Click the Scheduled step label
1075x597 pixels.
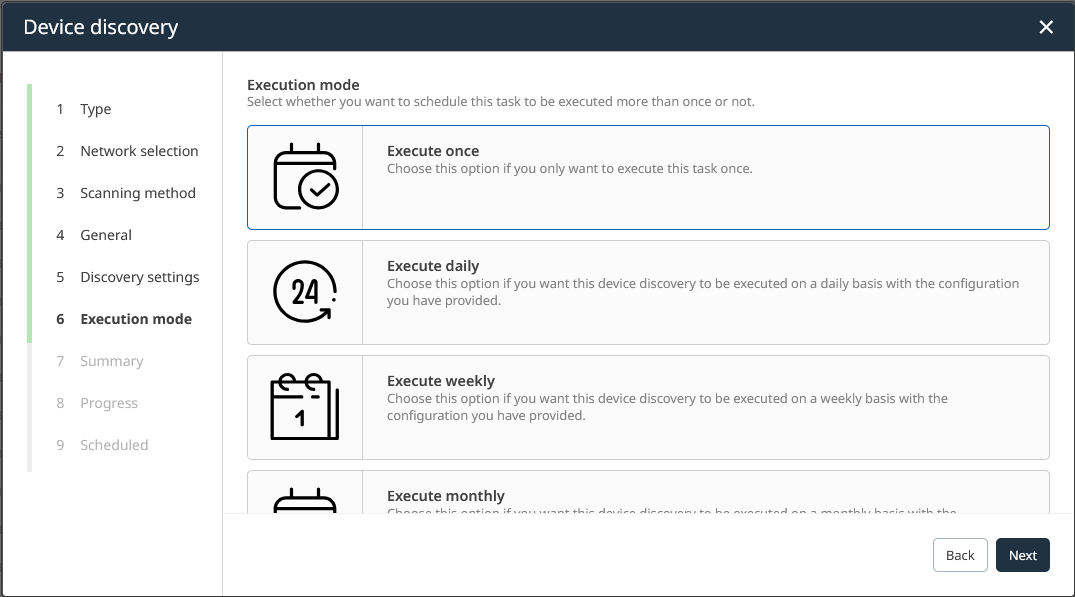[x=114, y=445]
